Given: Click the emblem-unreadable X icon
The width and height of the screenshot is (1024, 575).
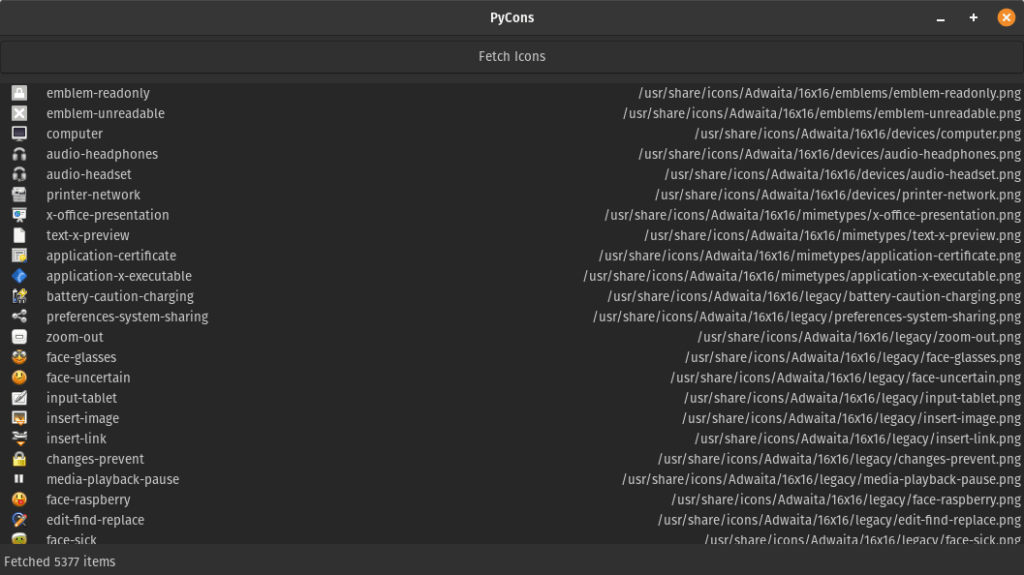Looking at the screenshot, I should pos(19,114).
